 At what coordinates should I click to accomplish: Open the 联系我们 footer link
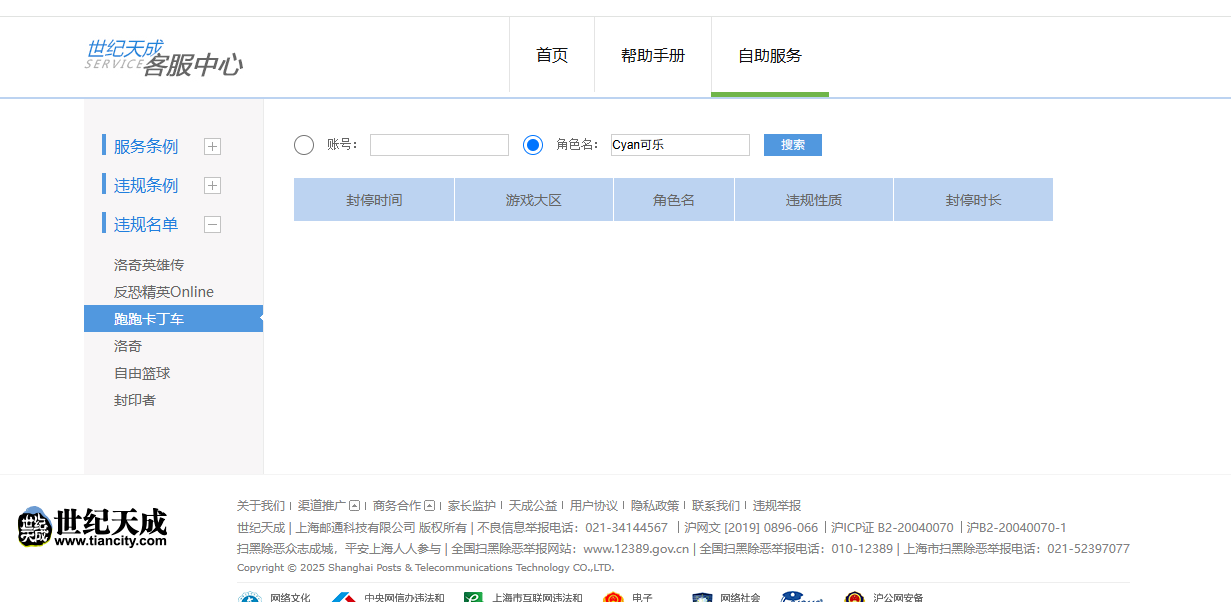coord(716,506)
